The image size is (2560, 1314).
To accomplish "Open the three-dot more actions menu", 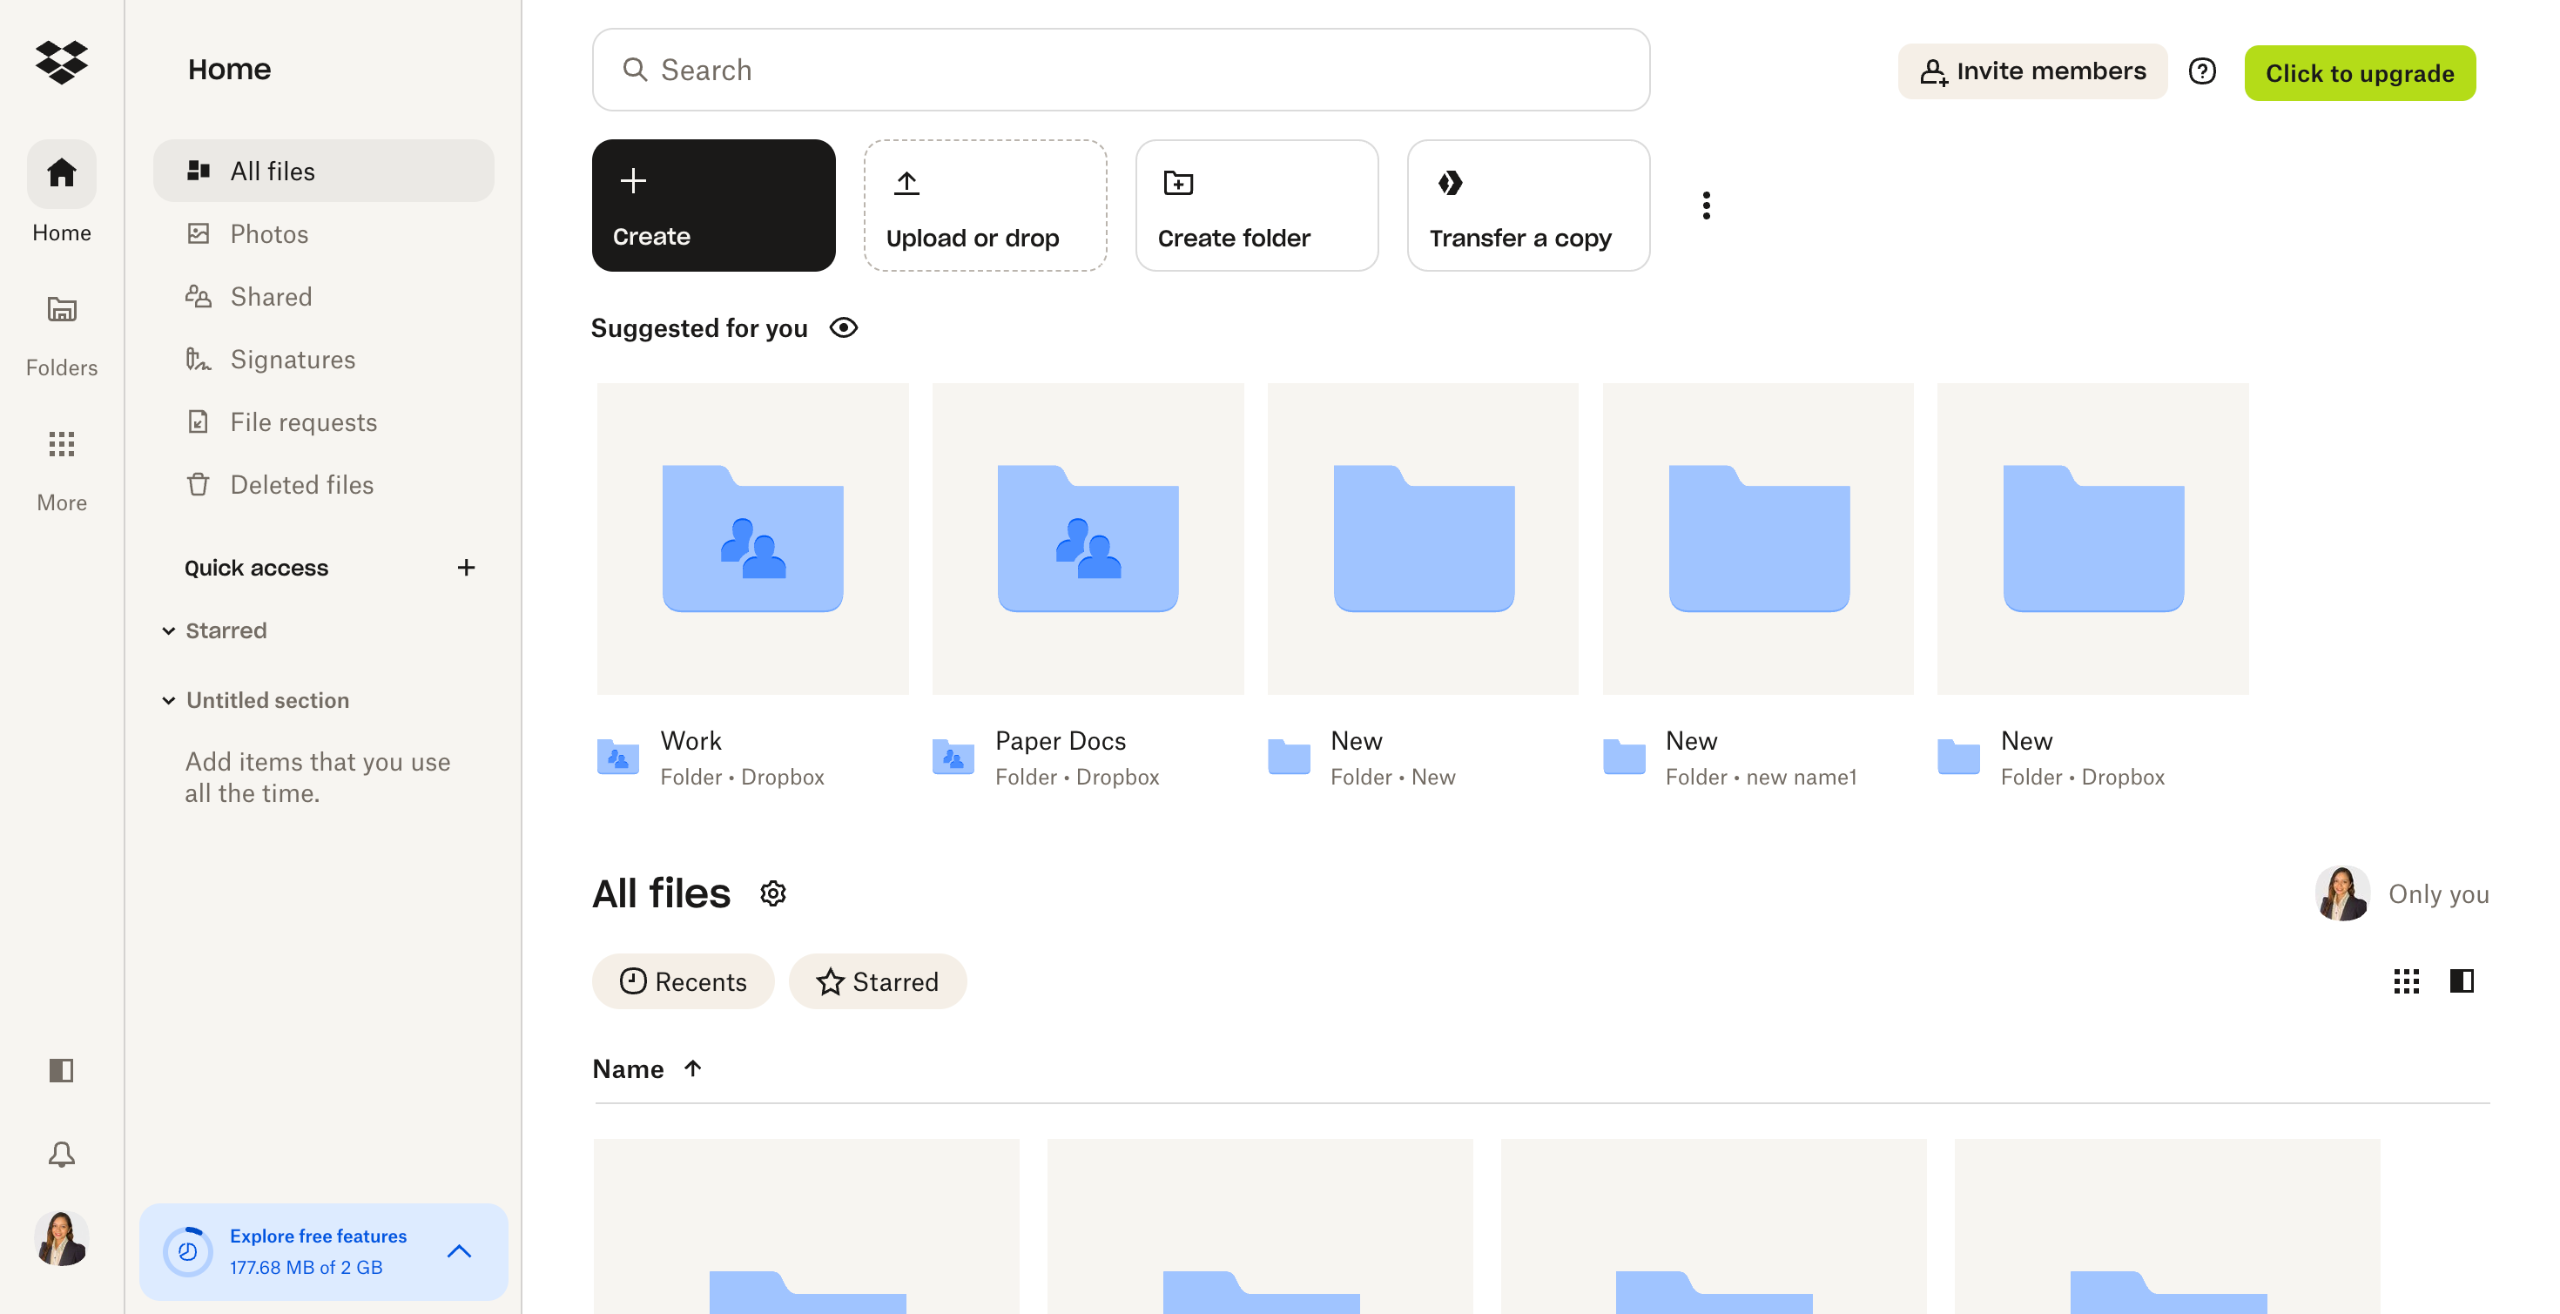I will click(1705, 205).
